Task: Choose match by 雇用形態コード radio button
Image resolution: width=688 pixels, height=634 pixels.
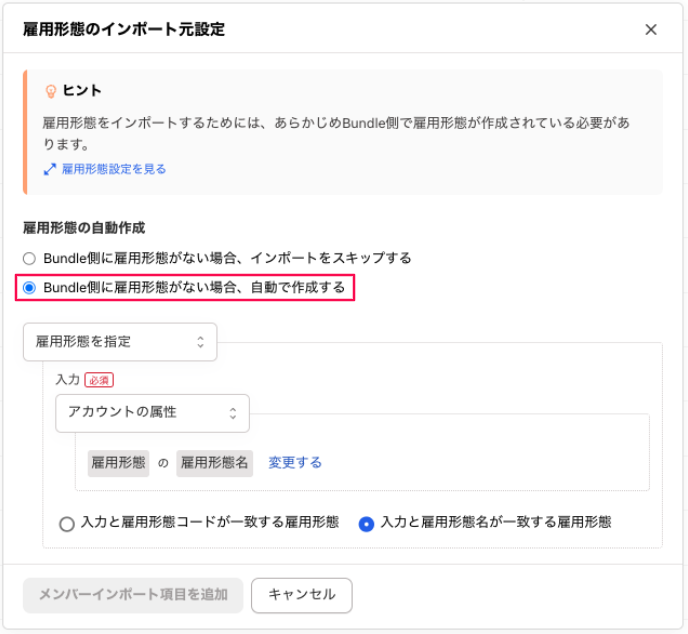Action: (67, 523)
